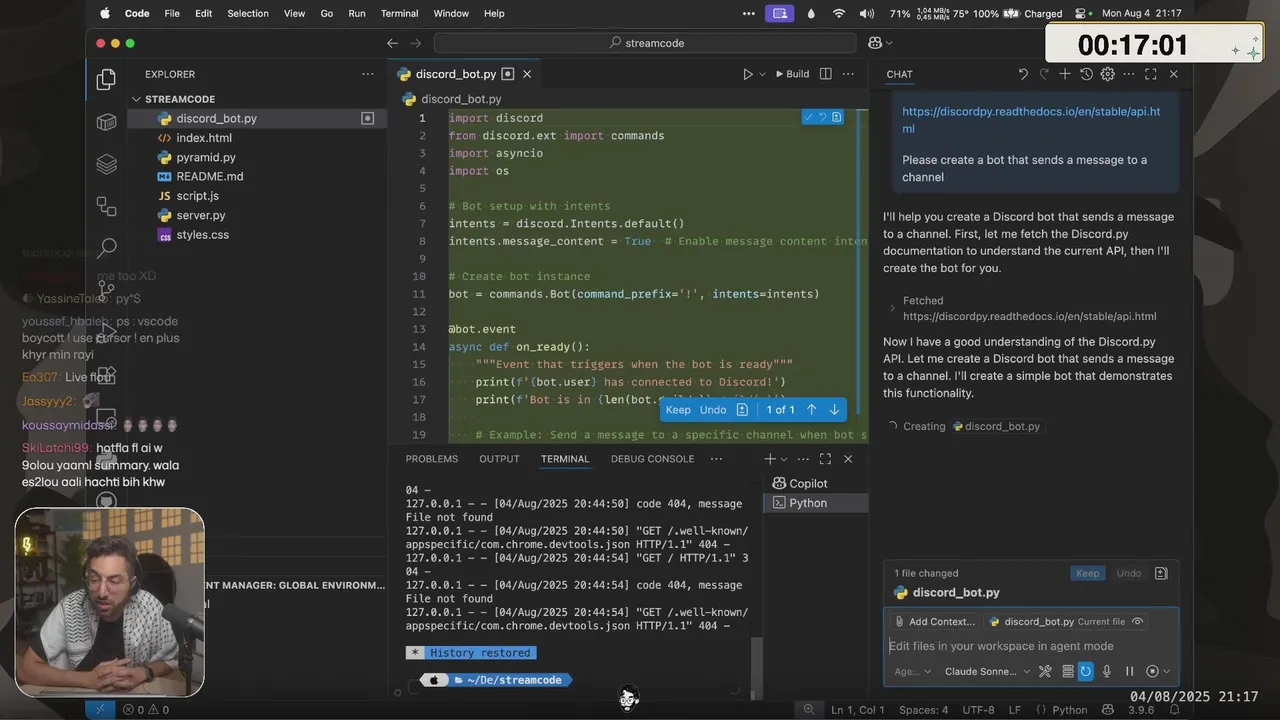
Task: Open the dropdown next to stop button
Action: point(1166,672)
